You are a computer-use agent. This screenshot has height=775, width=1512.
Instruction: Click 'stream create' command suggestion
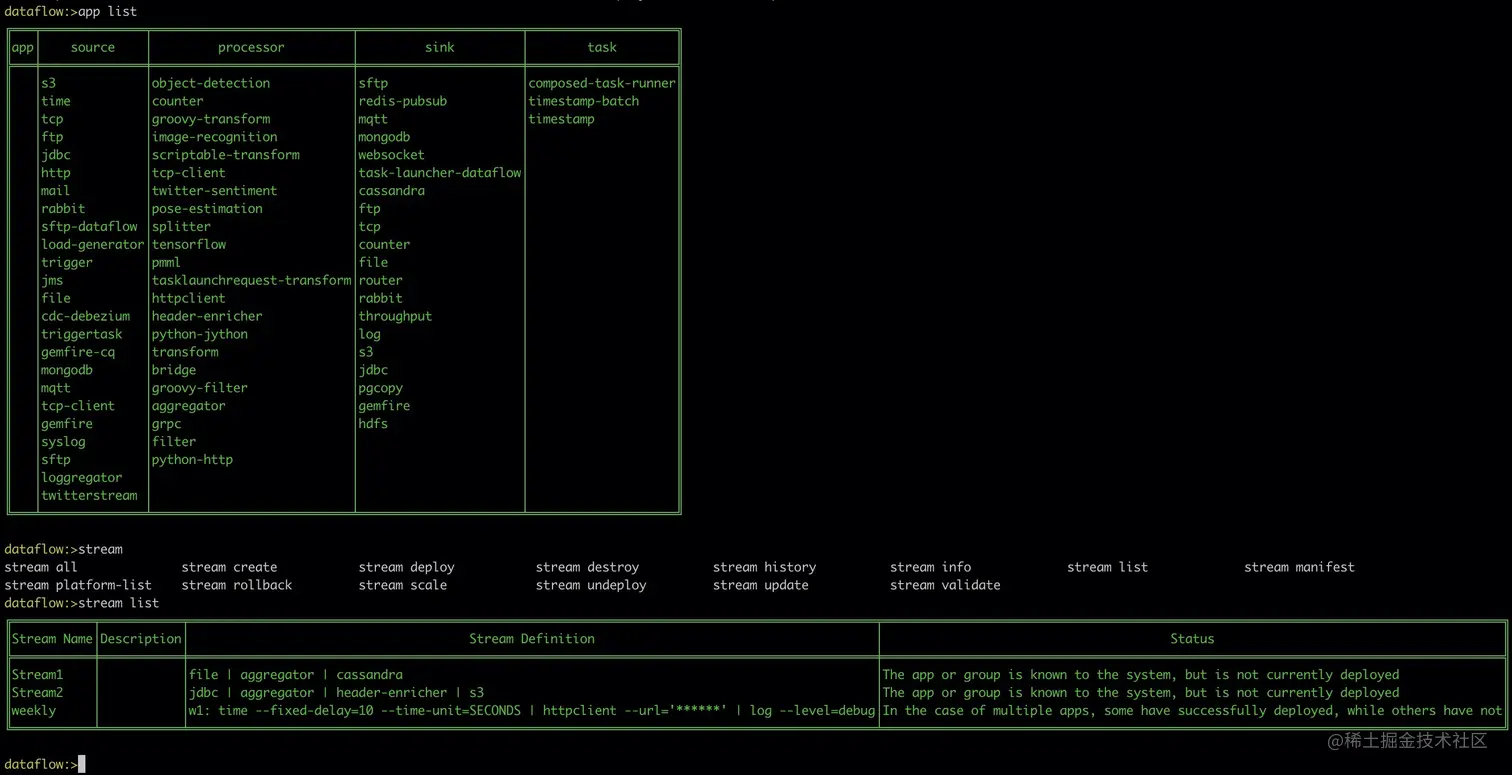tap(230, 567)
